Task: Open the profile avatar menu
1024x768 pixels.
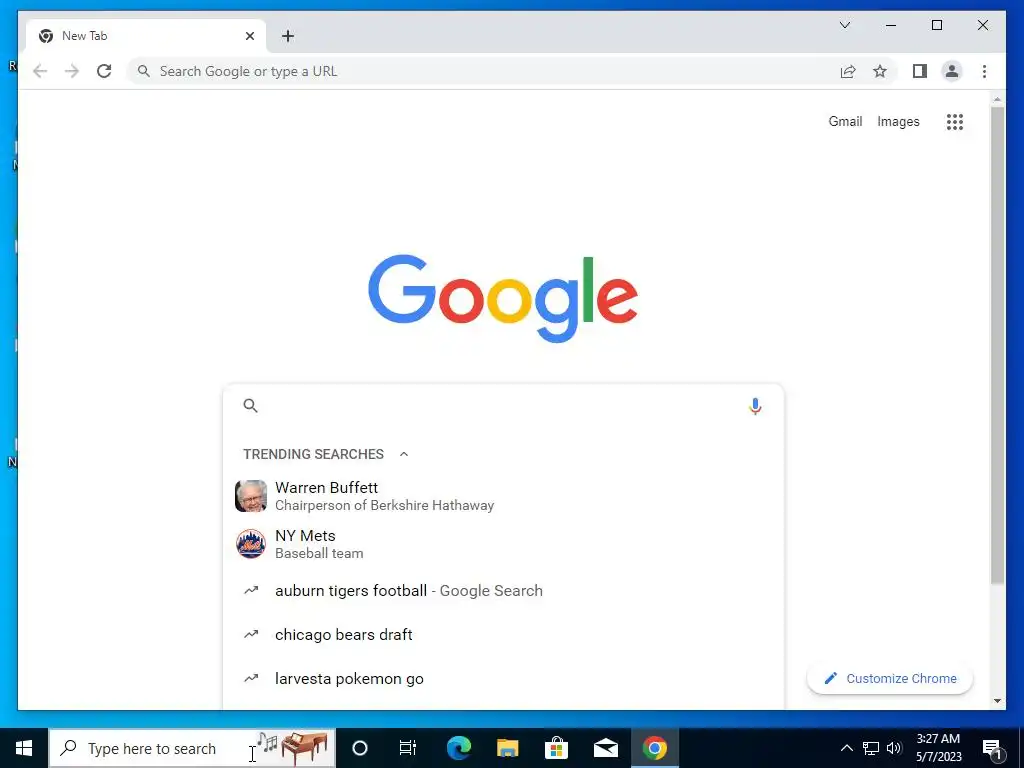Action: pyautogui.click(x=952, y=71)
